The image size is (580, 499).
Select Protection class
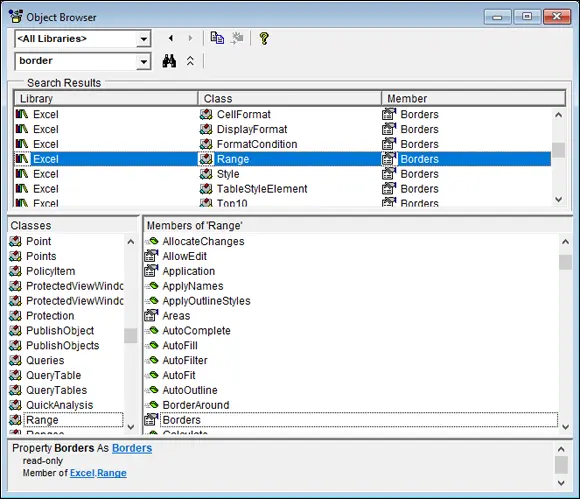pyautogui.click(x=50, y=316)
